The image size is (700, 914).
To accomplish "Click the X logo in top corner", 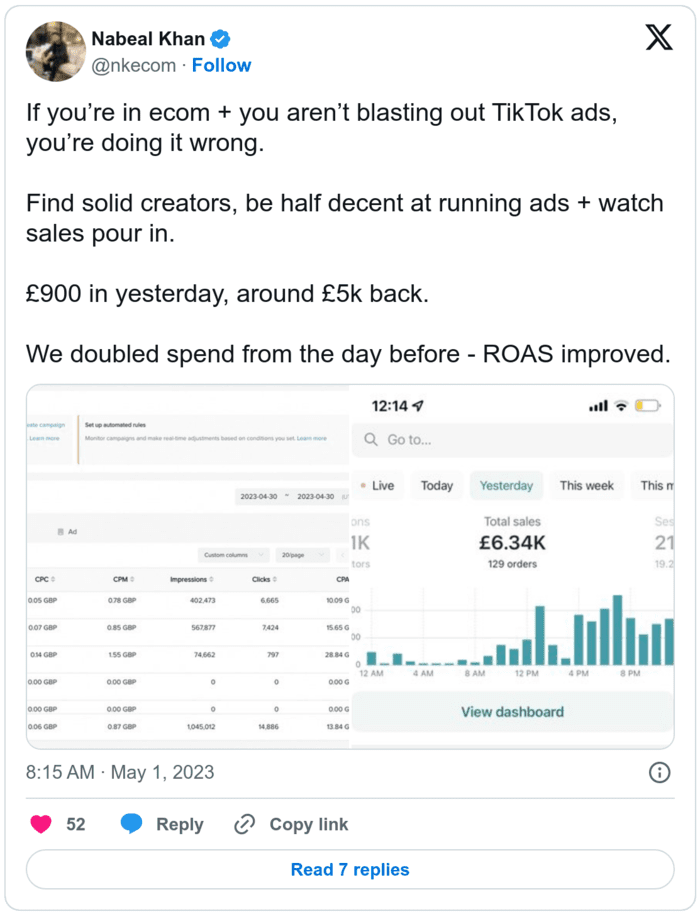I will coord(656,40).
